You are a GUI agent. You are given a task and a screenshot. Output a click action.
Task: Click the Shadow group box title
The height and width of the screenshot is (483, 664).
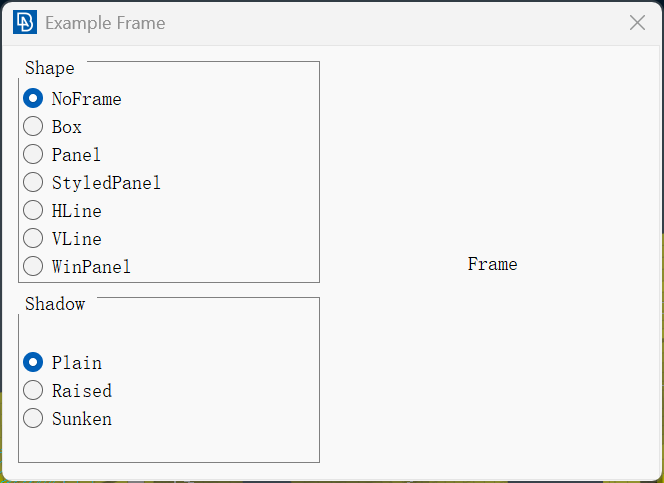55,304
